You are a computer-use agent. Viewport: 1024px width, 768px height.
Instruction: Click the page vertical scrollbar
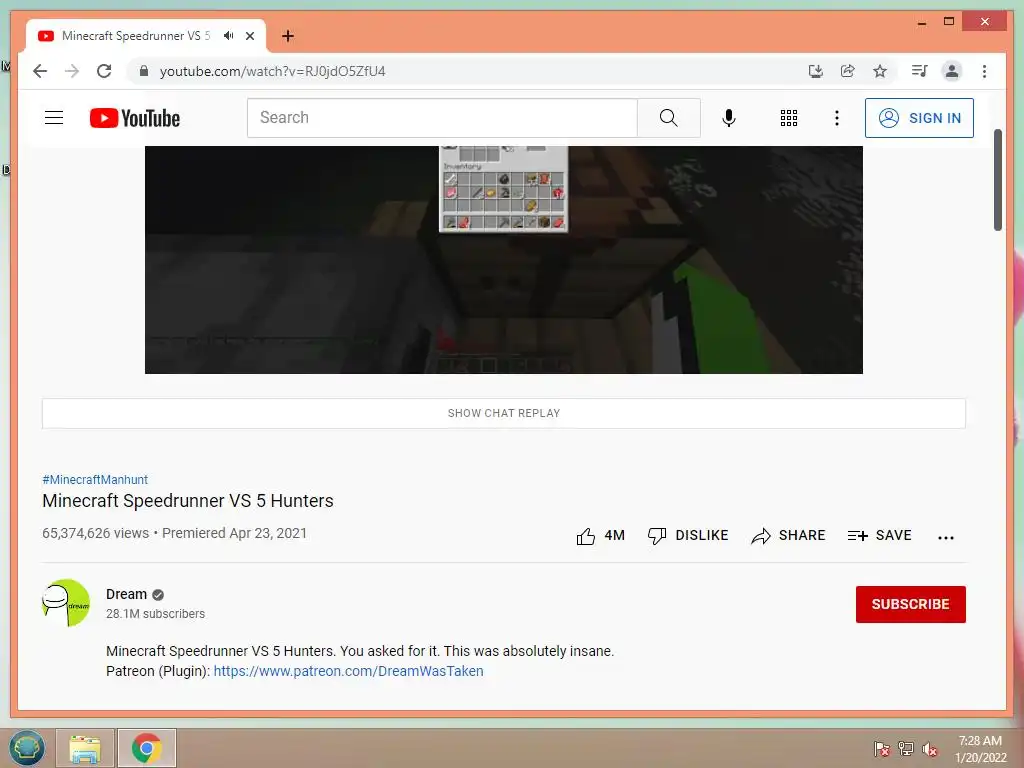997,180
